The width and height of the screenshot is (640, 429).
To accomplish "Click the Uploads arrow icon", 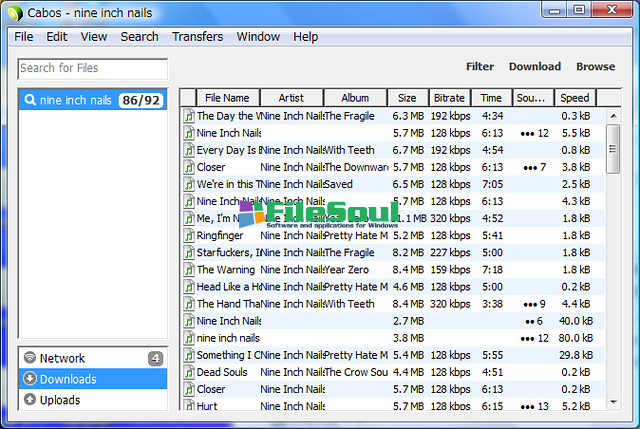I will pos(30,400).
